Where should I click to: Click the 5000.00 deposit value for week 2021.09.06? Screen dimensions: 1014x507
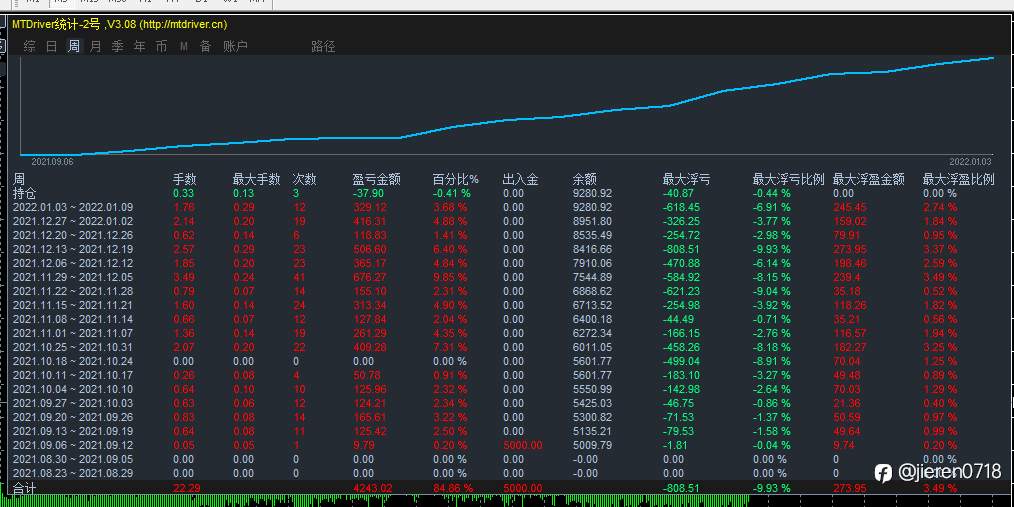[x=523, y=445]
